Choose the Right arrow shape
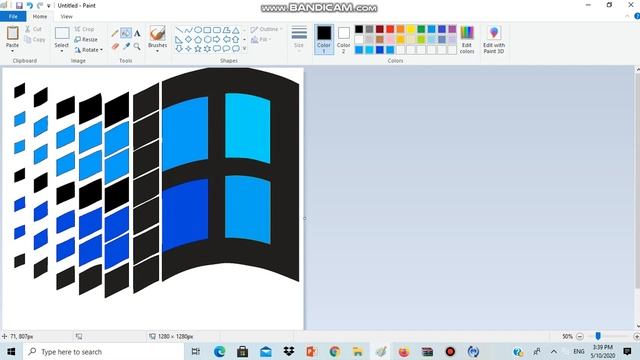Image resolution: width=640 pixels, height=360 pixels. (217, 40)
